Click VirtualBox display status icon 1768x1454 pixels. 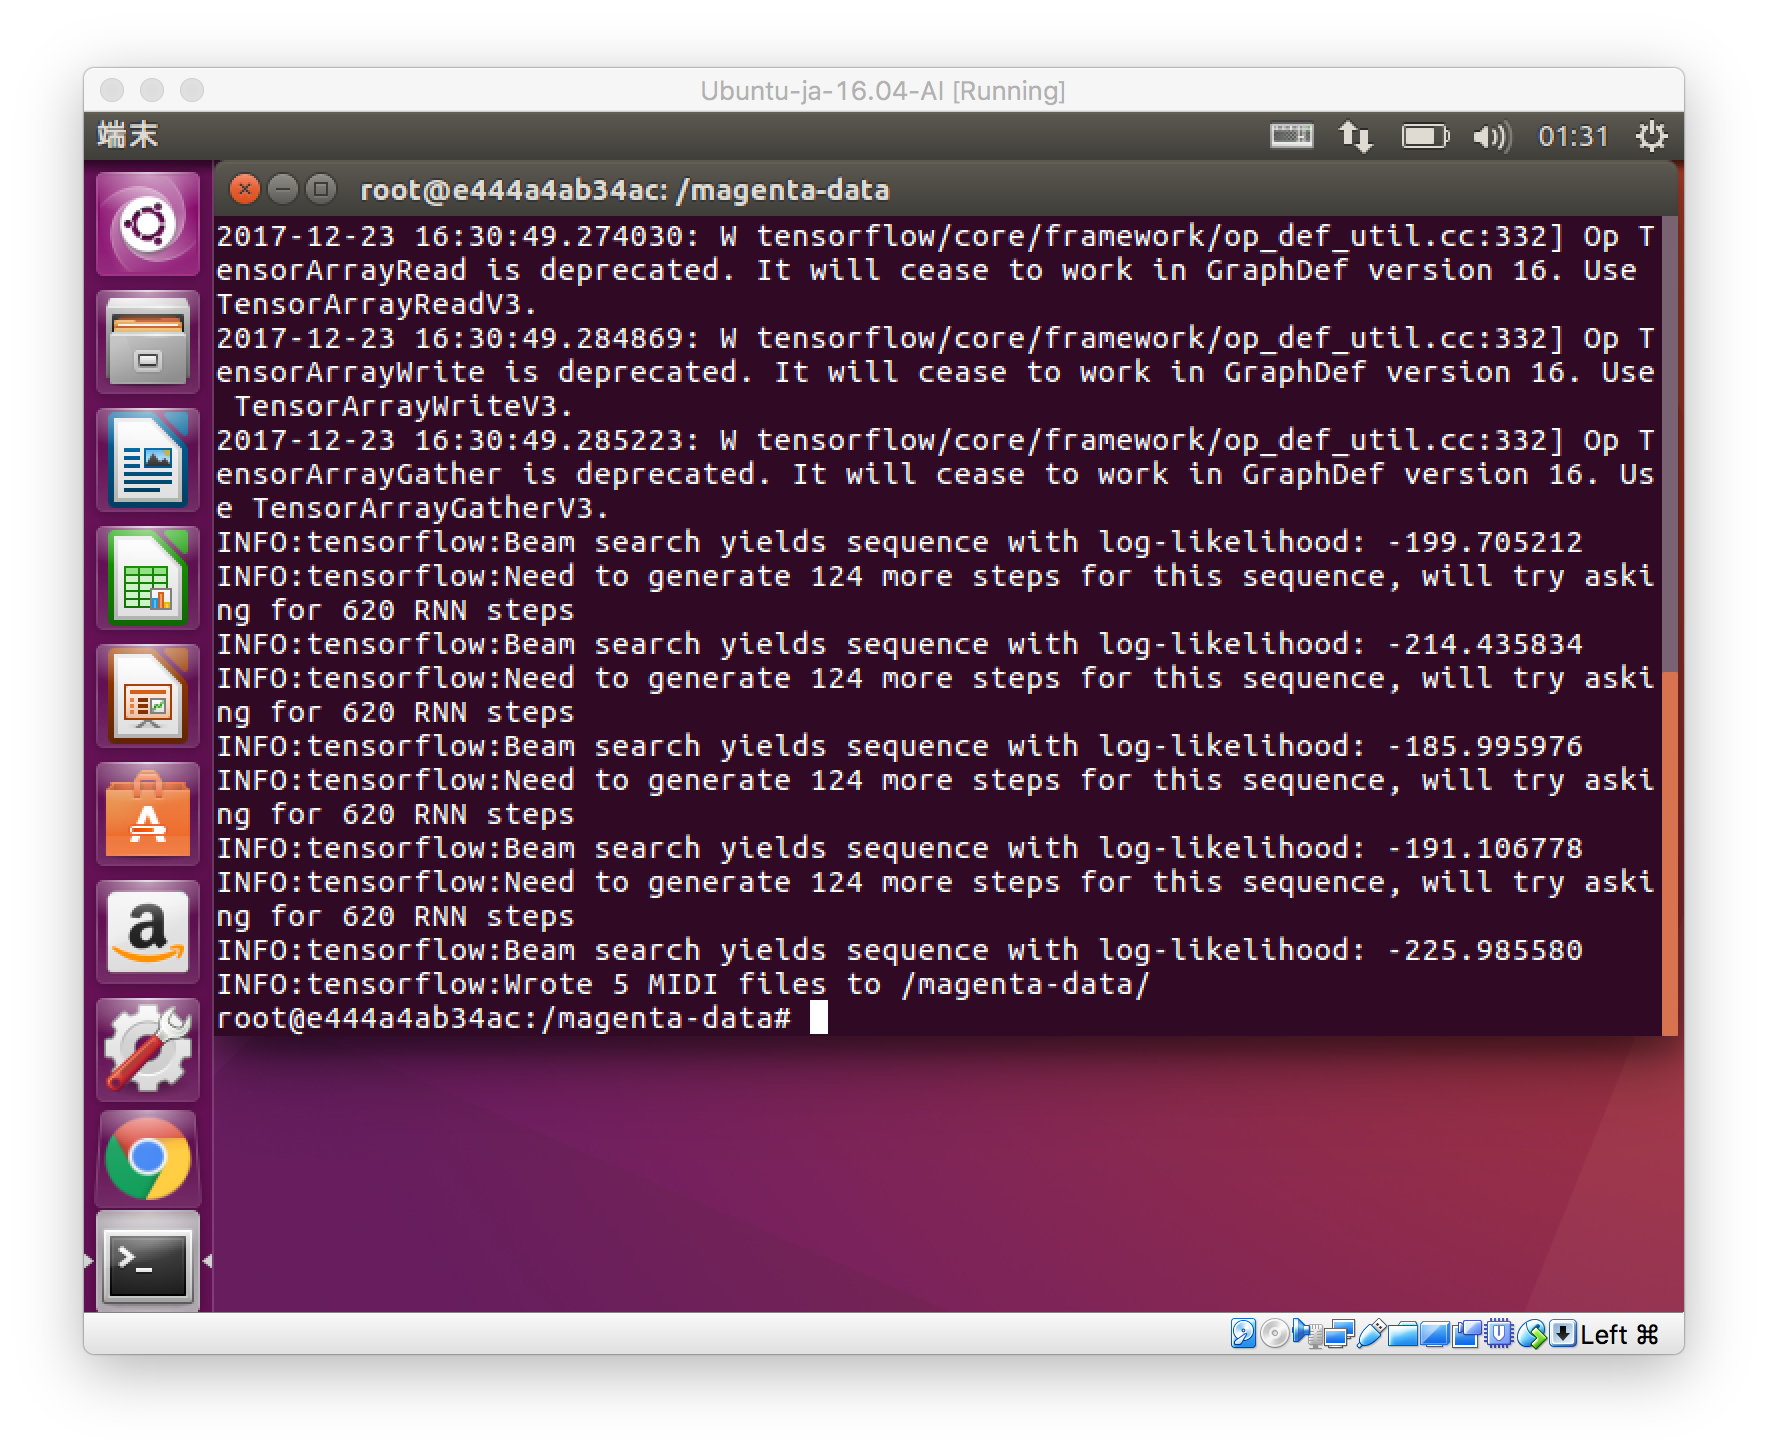(1434, 1333)
